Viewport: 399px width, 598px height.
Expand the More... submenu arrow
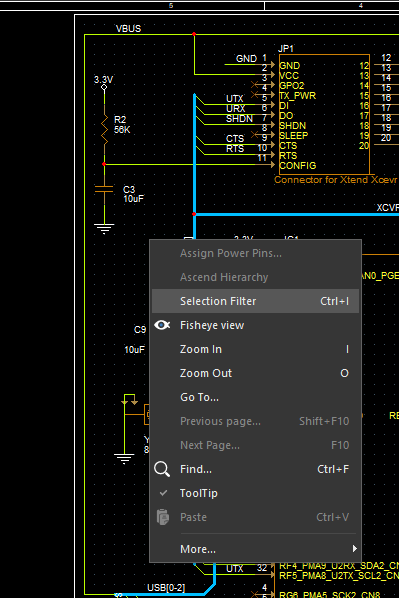point(354,548)
